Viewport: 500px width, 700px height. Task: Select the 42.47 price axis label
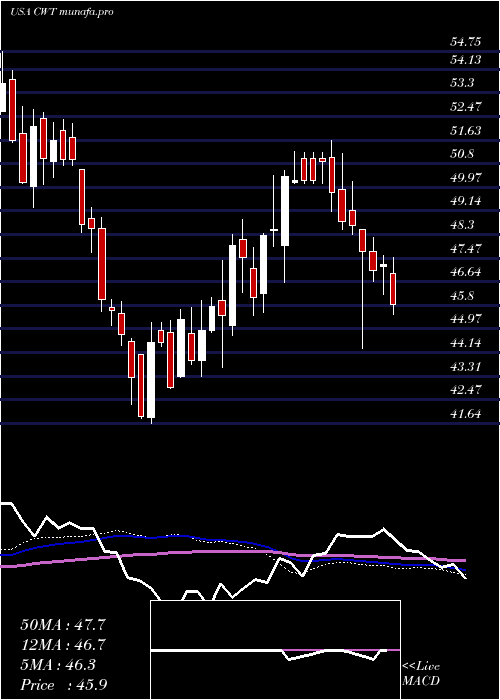(466, 390)
